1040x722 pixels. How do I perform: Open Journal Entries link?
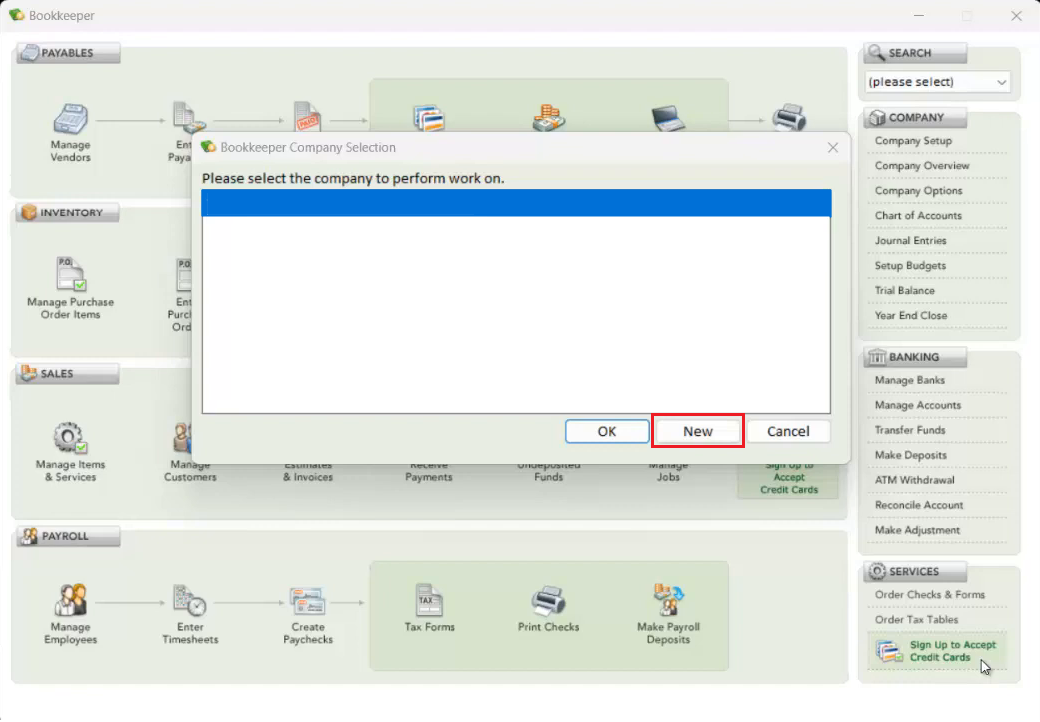click(x=910, y=241)
